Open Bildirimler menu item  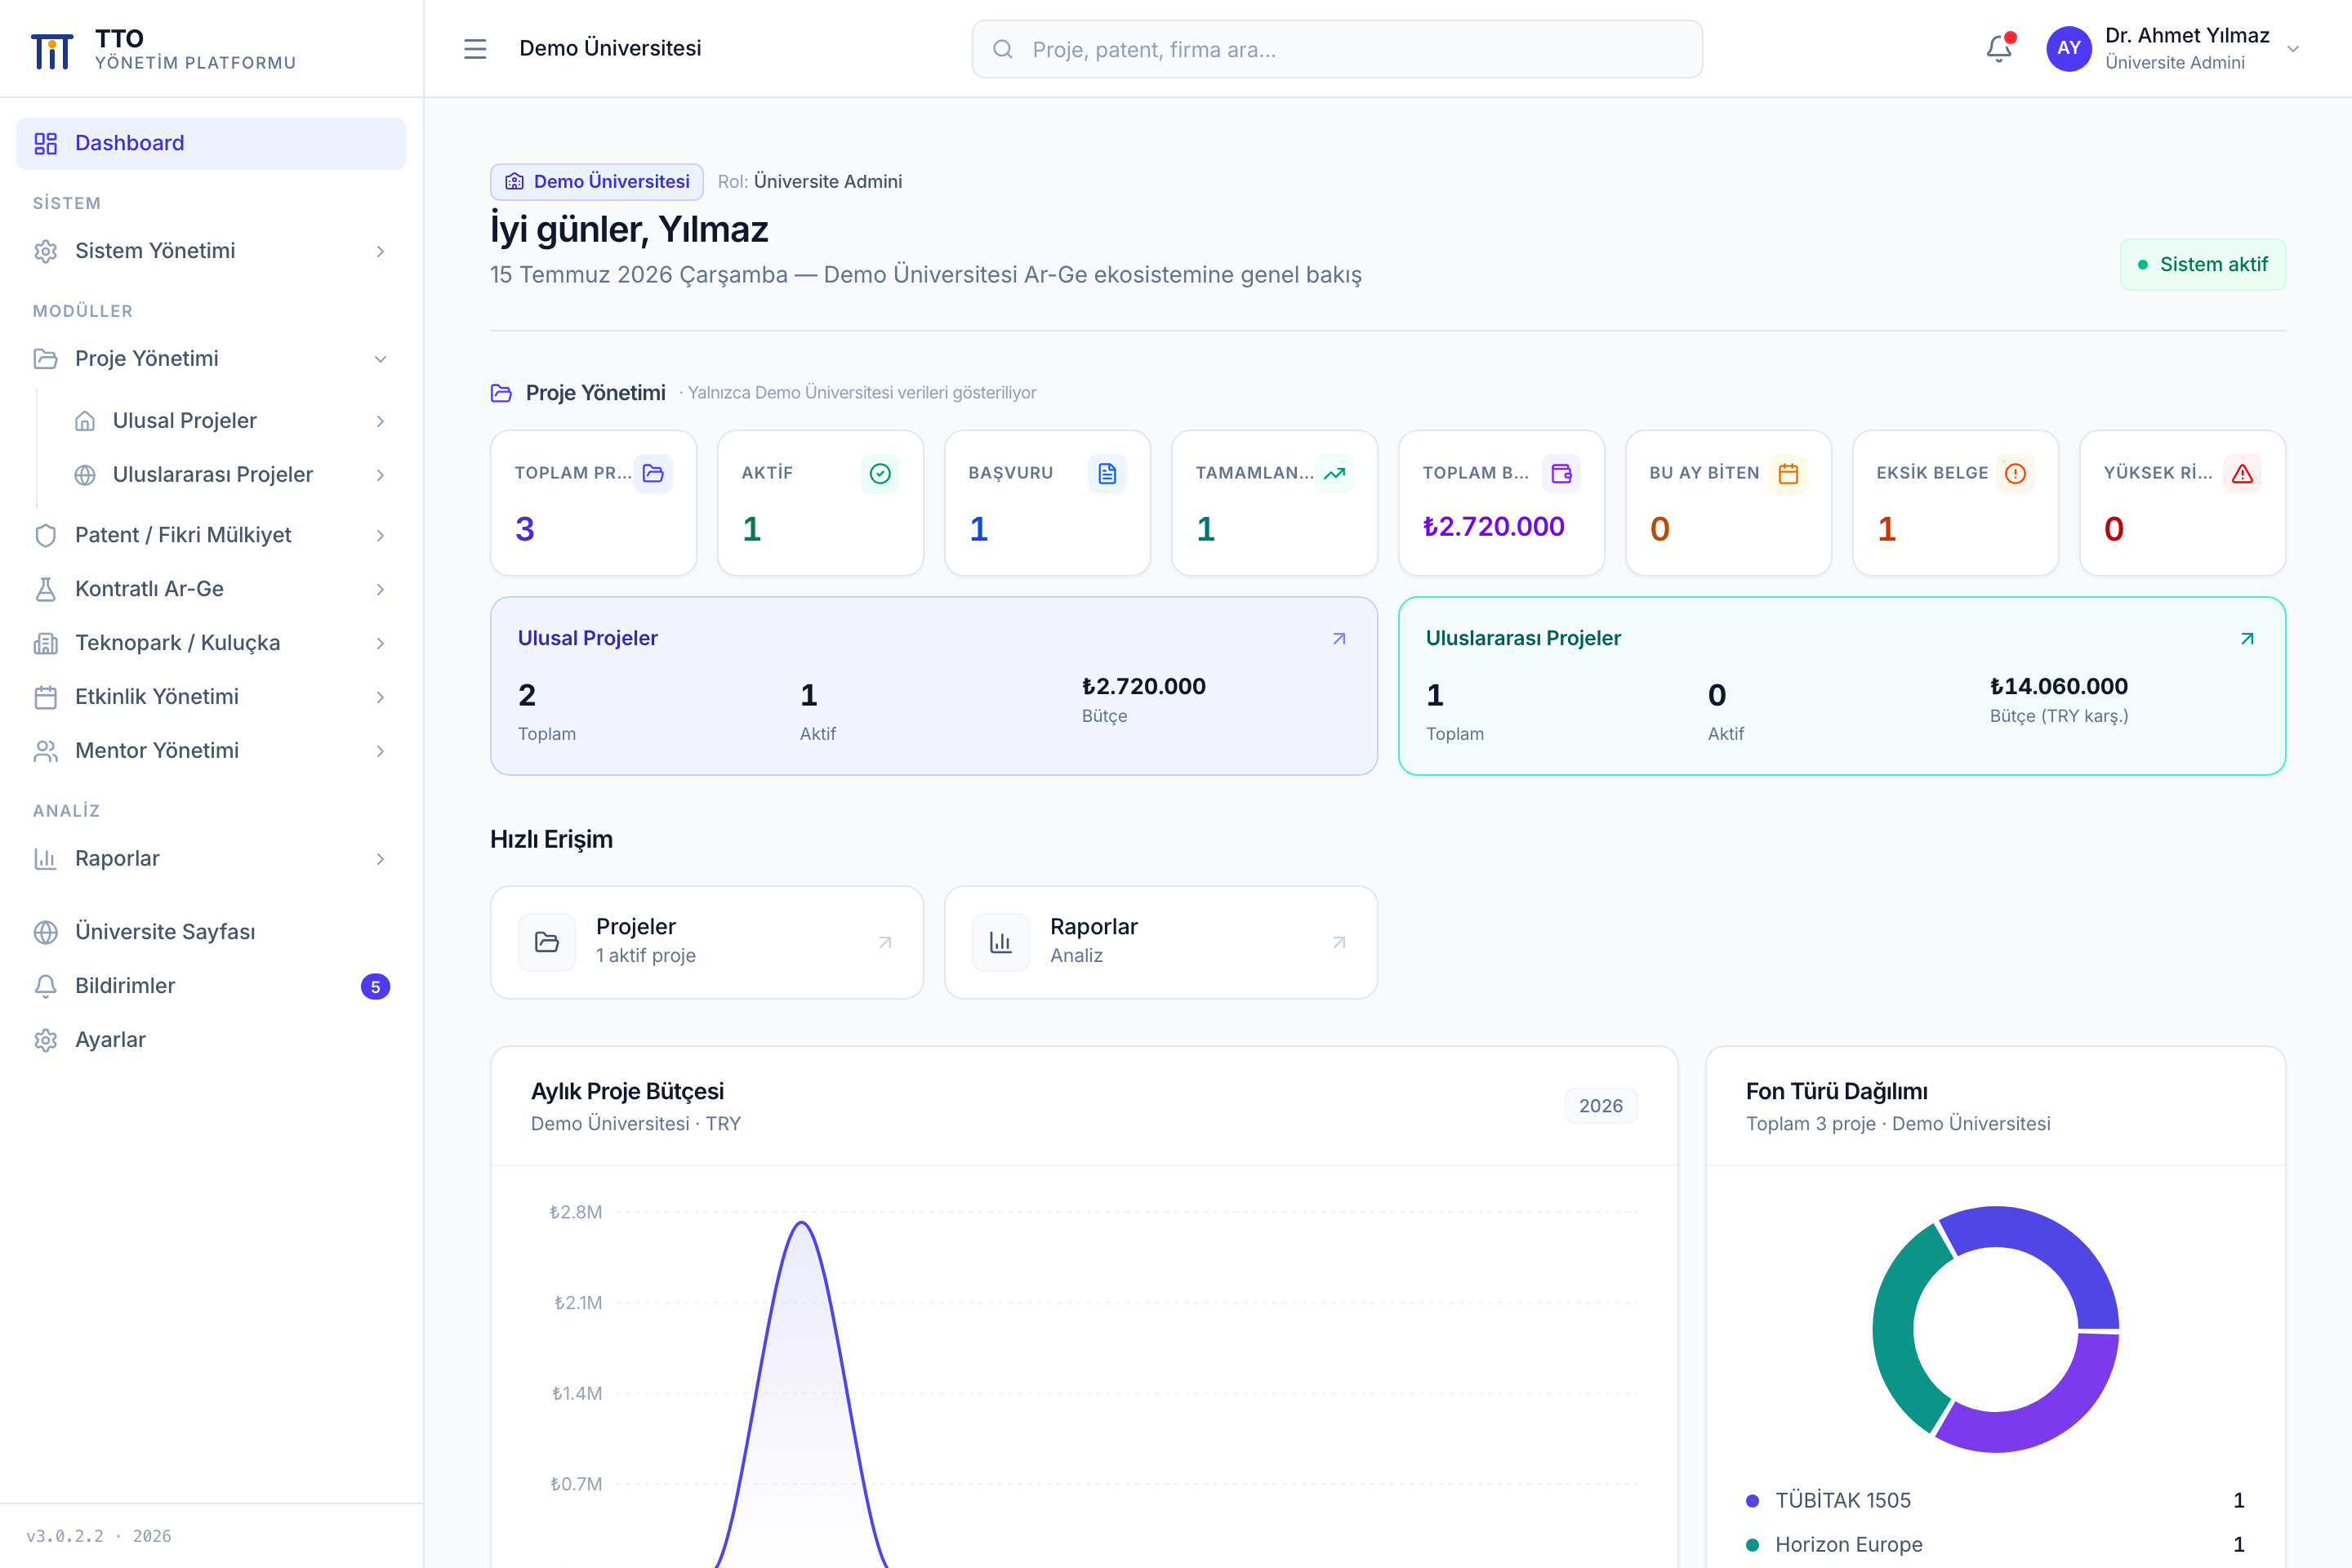point(211,986)
